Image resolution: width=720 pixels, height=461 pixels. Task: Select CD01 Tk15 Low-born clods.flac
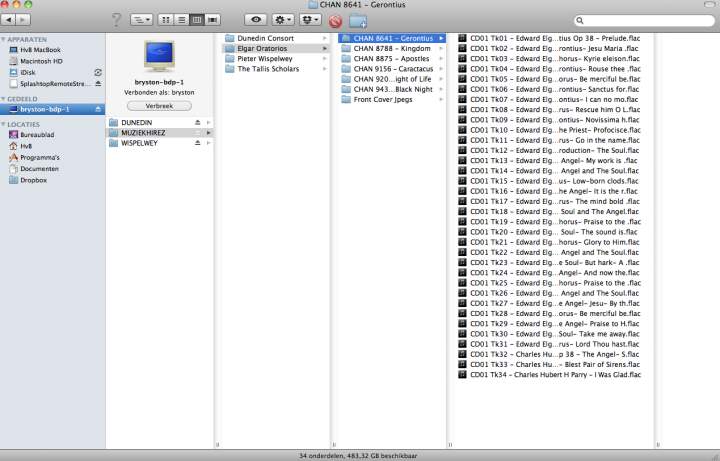click(x=554, y=181)
